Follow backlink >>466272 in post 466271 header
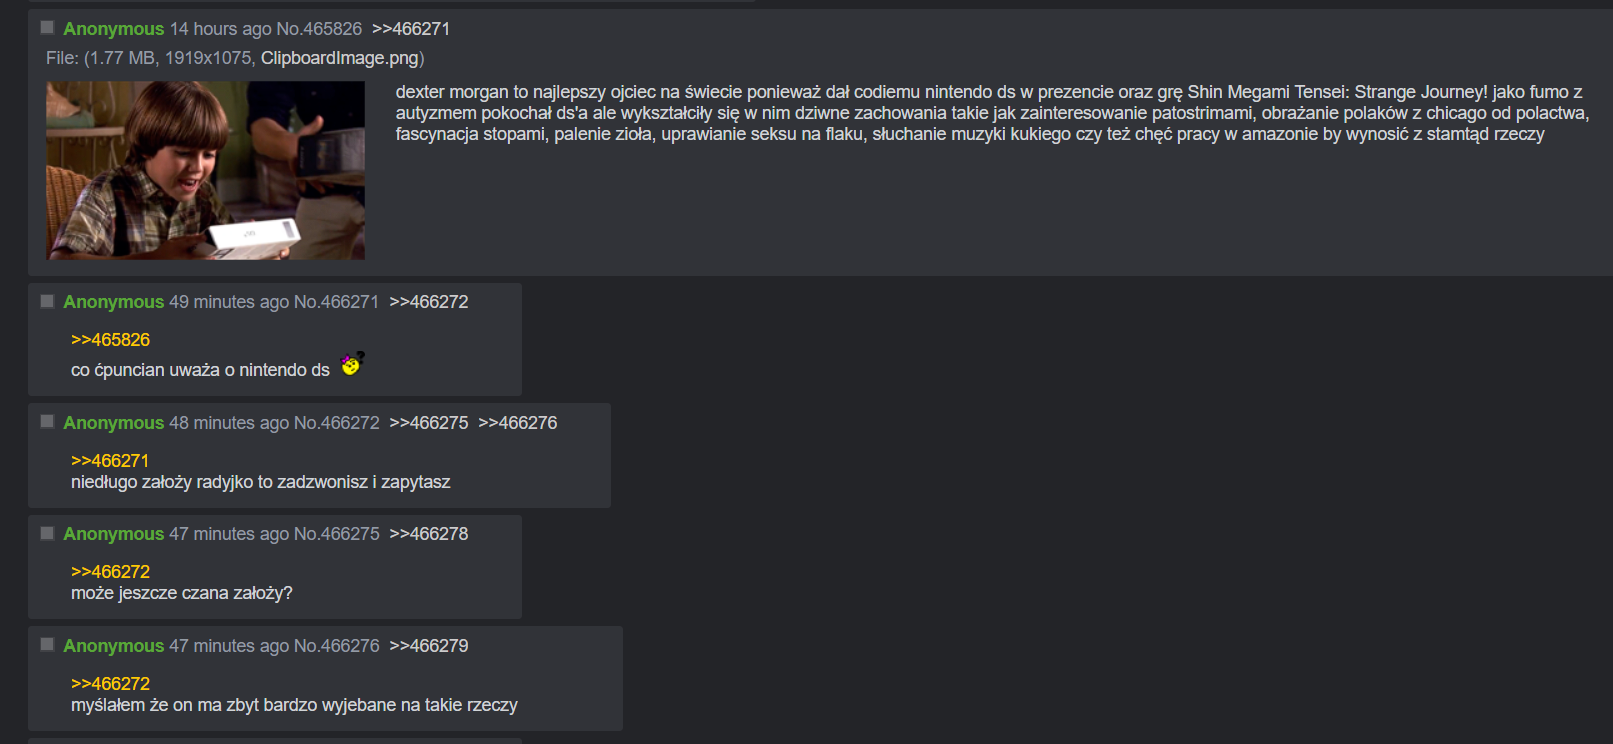The image size is (1613, 744). click(429, 302)
